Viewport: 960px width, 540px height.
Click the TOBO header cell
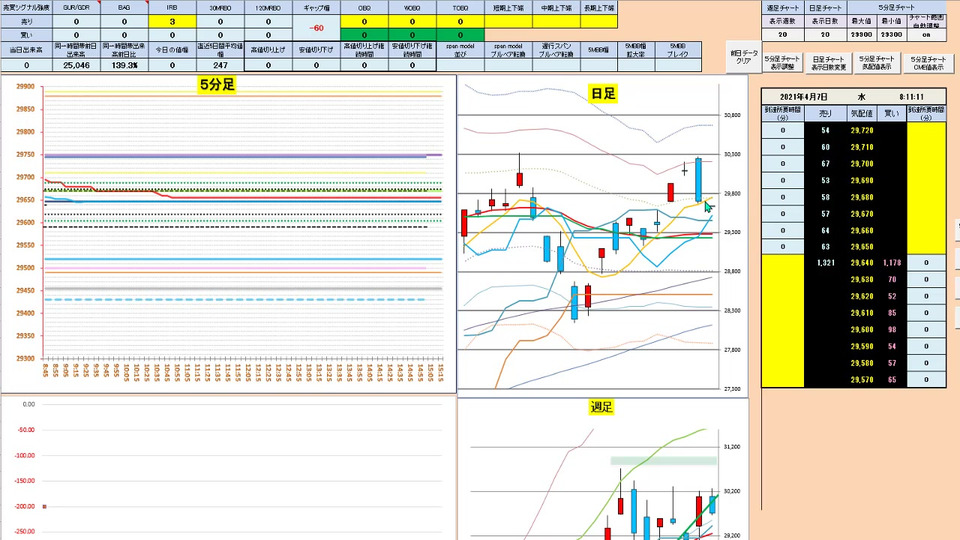coord(460,8)
